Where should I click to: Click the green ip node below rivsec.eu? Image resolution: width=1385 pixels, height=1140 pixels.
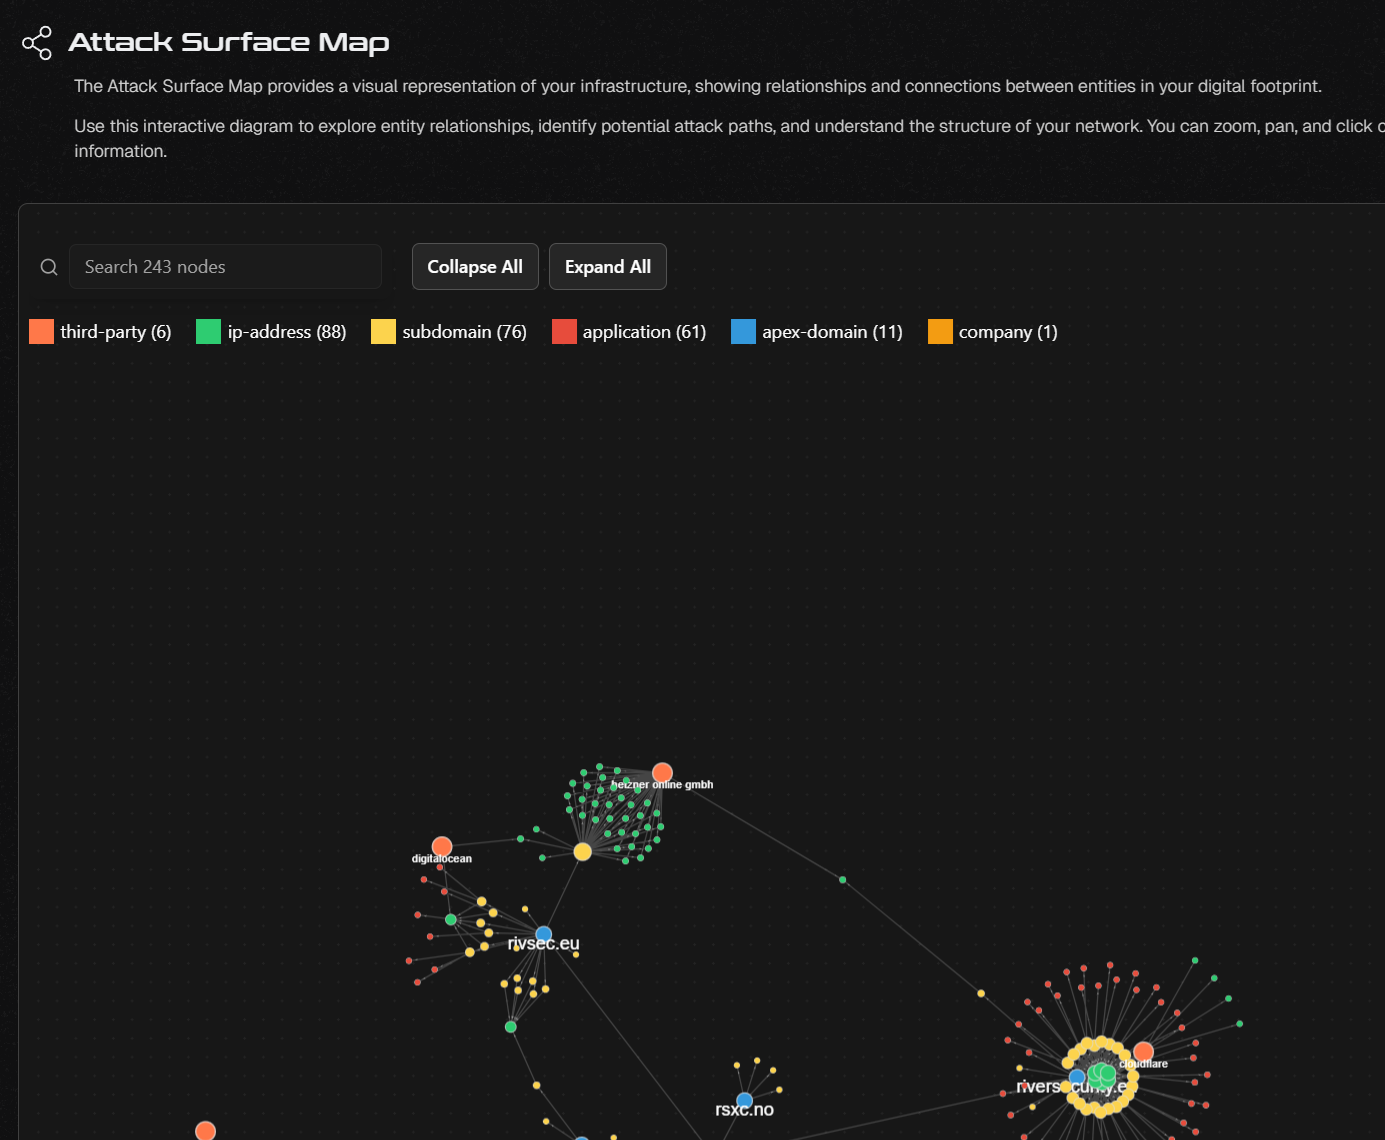511,1027
